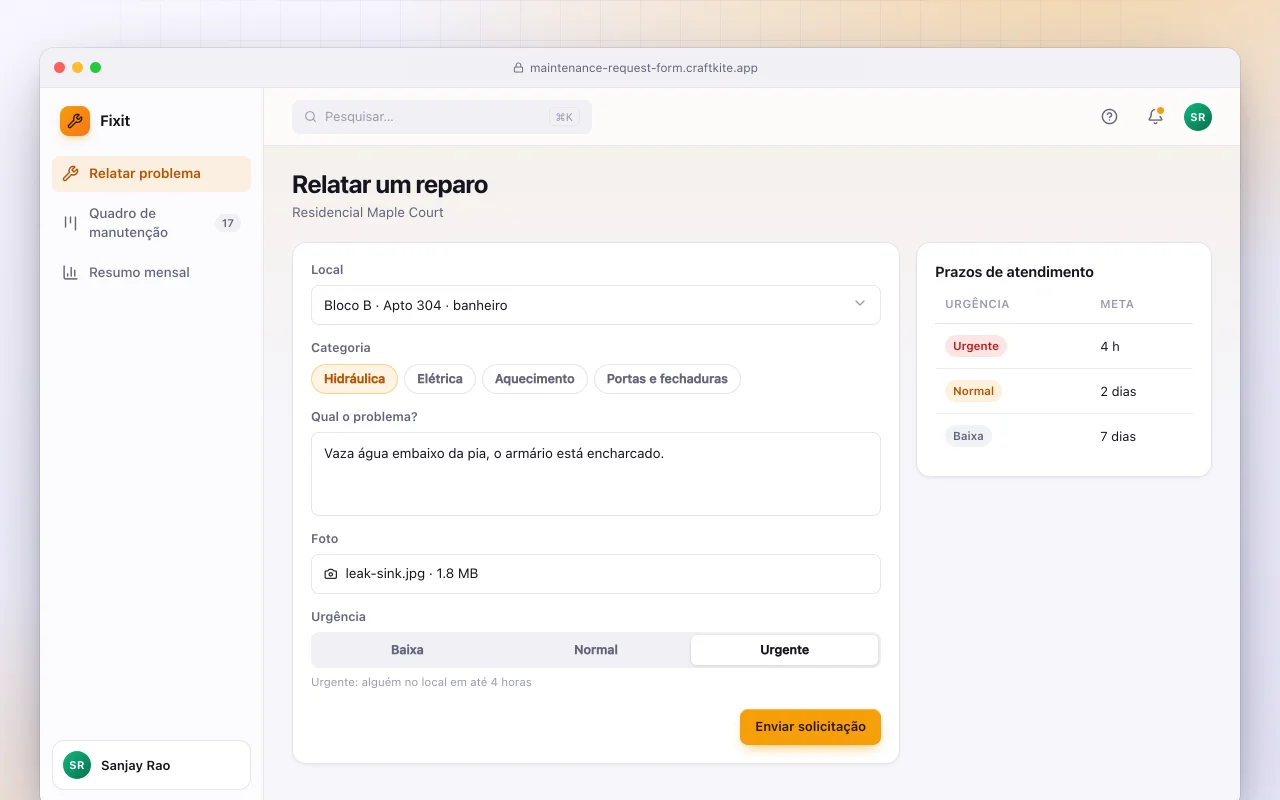
Task: Click the problem description text area
Action: point(596,474)
